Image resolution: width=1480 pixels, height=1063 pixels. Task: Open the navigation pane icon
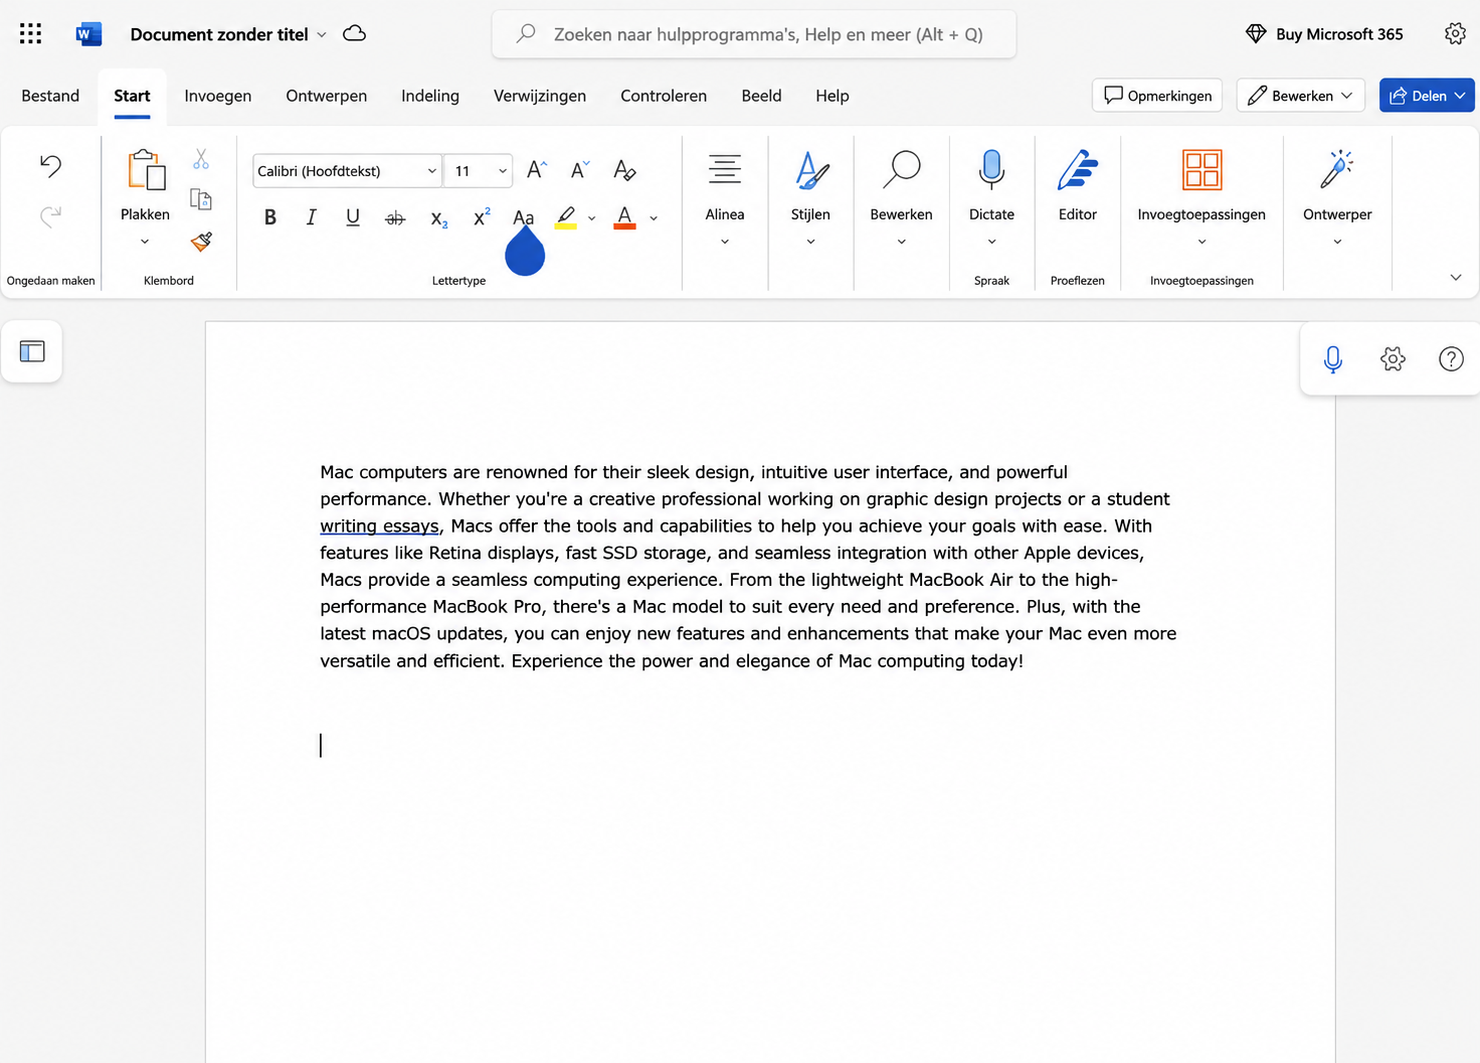(x=32, y=351)
